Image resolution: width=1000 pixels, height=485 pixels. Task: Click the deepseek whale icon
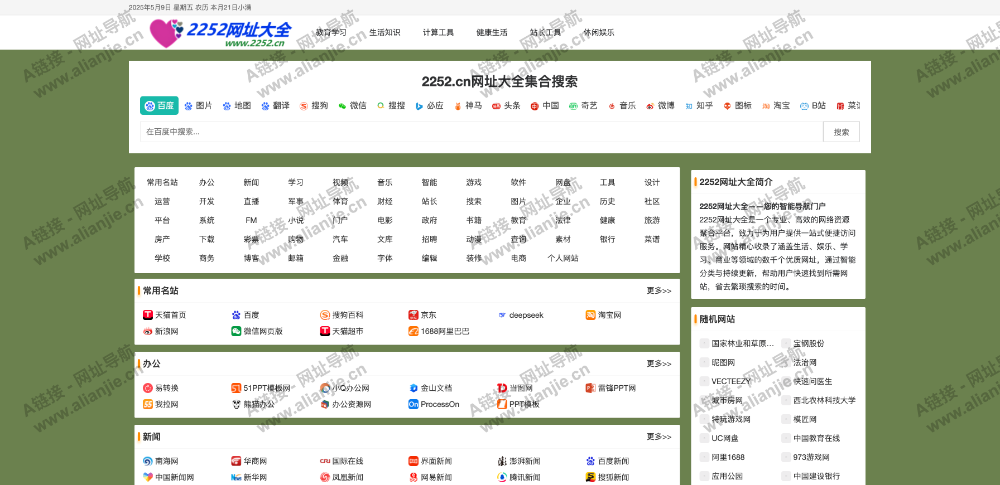pos(502,315)
